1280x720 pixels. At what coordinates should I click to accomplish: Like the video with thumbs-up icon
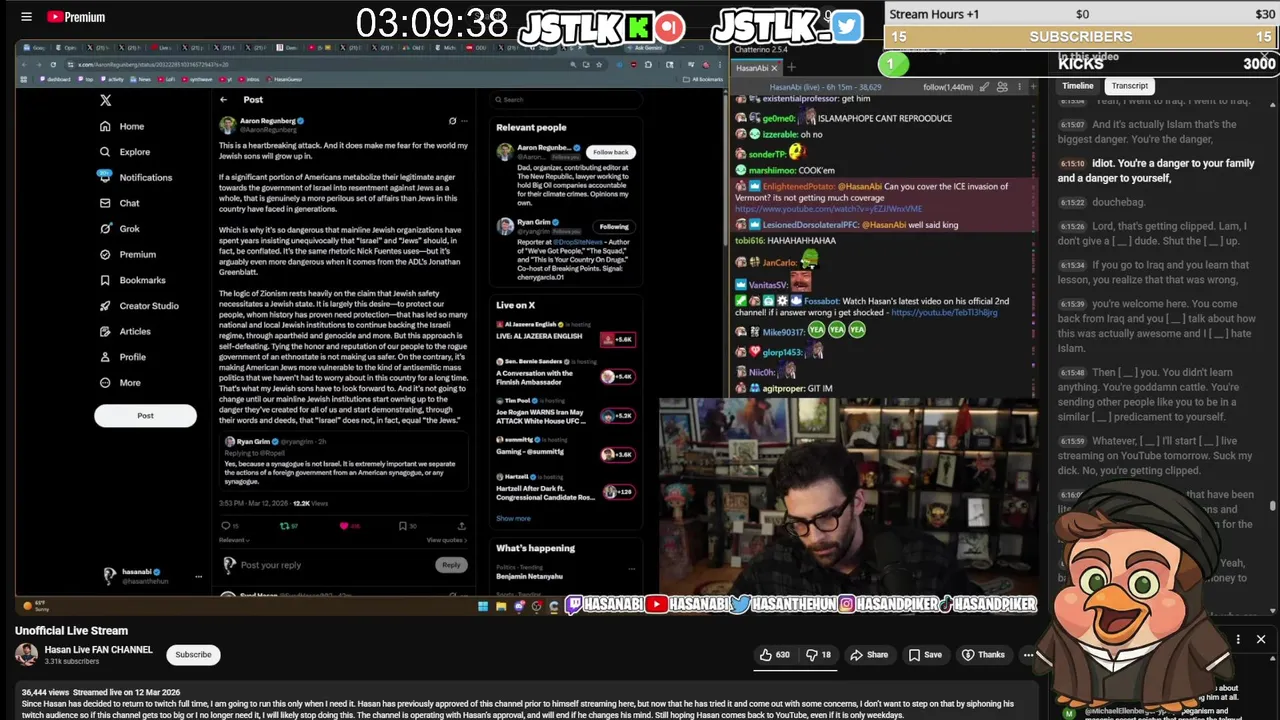click(x=775, y=655)
